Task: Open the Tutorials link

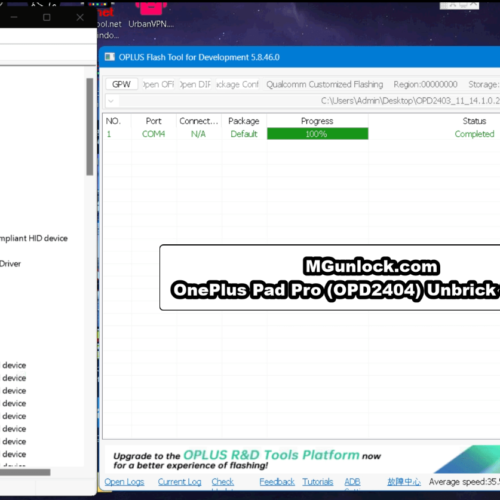Action: point(318,482)
